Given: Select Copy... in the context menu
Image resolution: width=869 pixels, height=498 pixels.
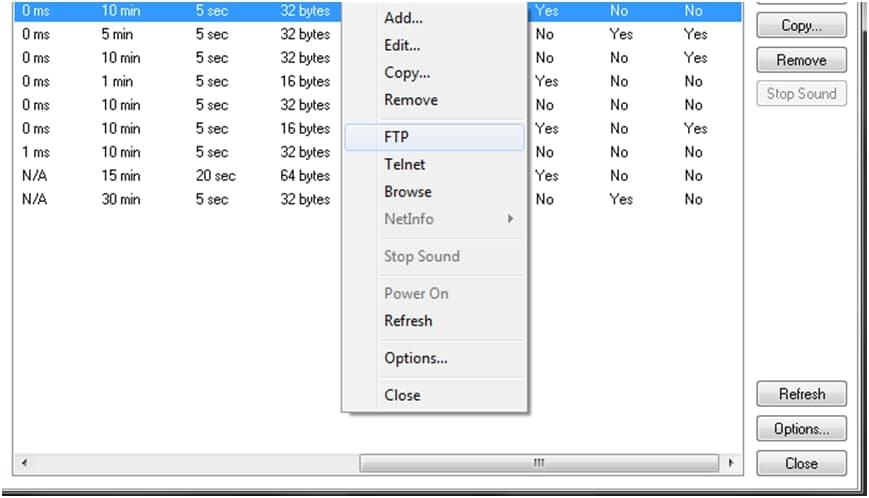Looking at the screenshot, I should 407,73.
